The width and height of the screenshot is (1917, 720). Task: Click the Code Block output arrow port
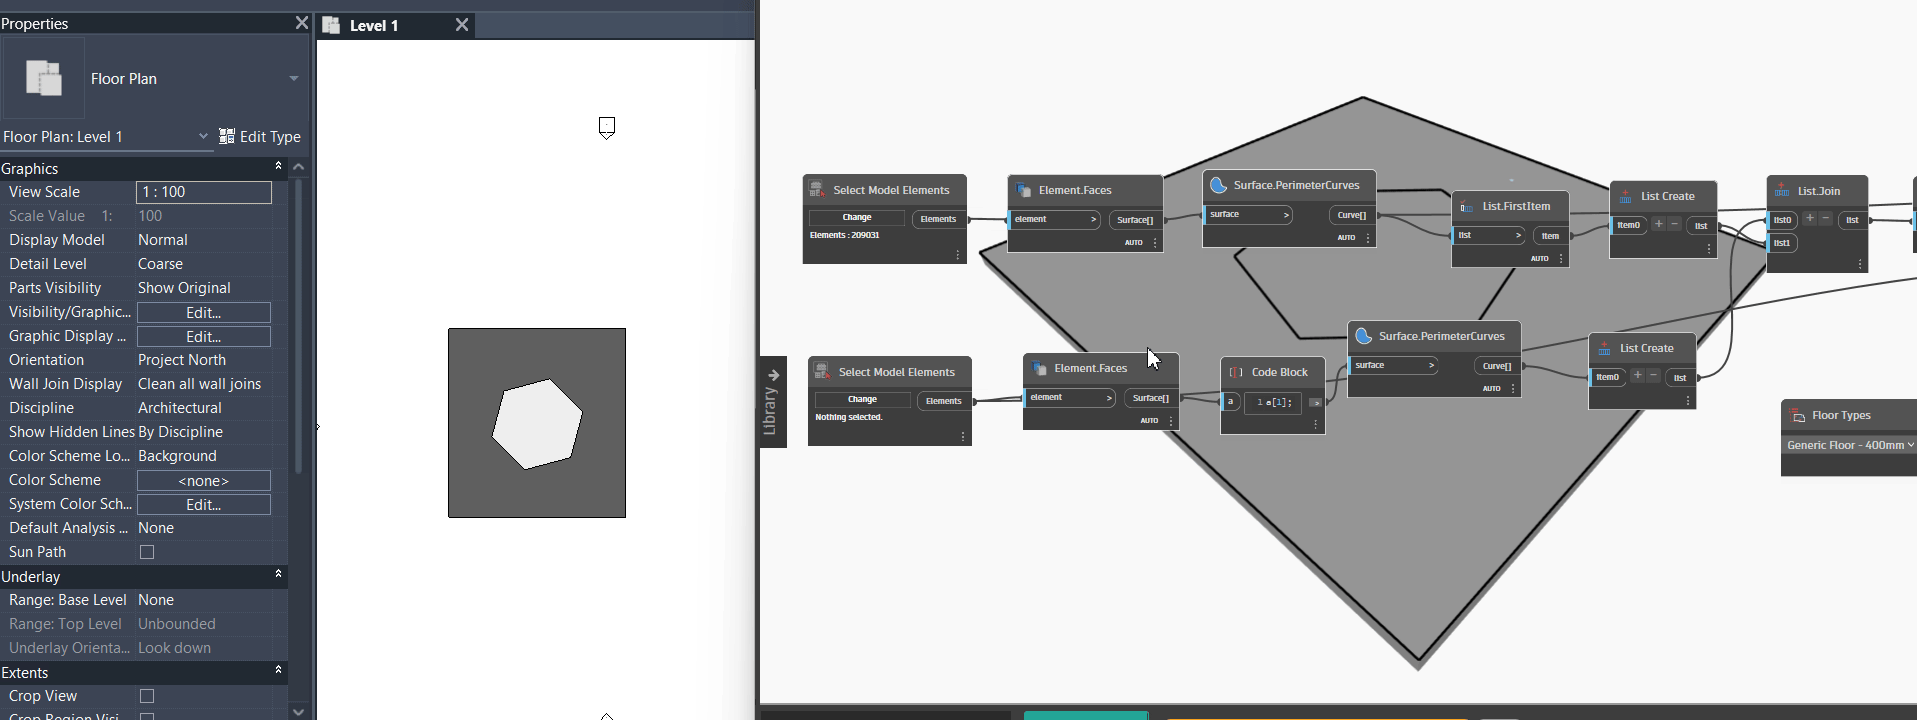pyautogui.click(x=1315, y=402)
